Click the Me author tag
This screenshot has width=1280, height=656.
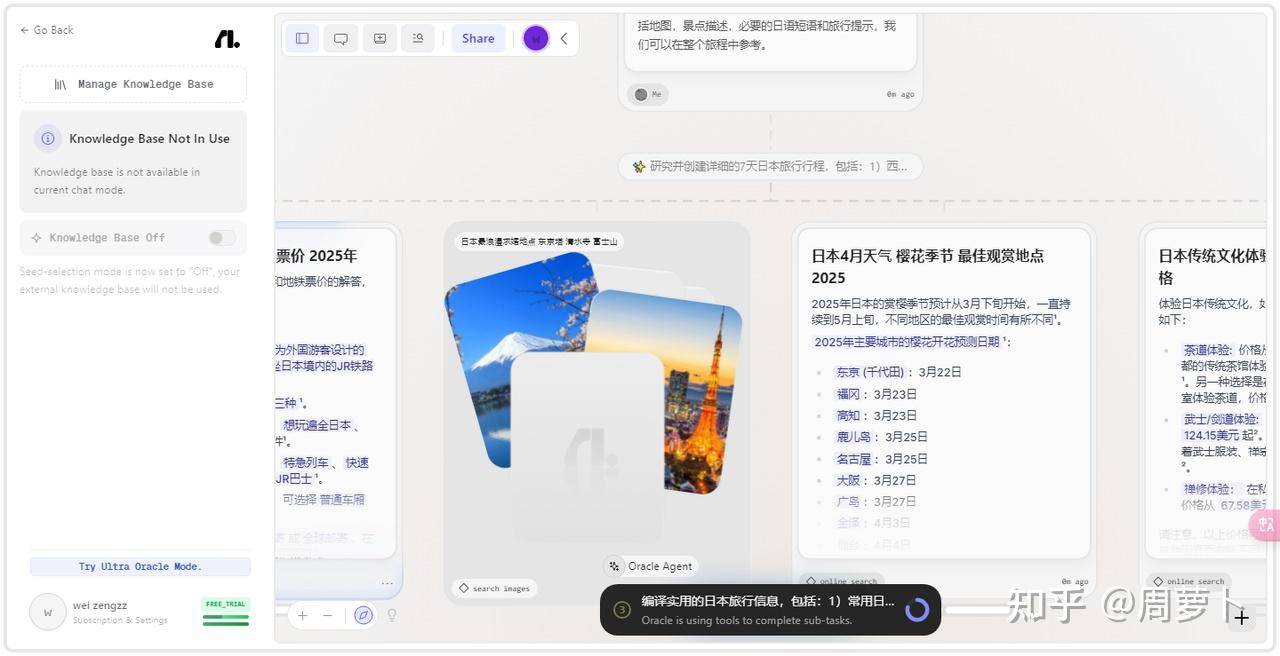(x=648, y=94)
